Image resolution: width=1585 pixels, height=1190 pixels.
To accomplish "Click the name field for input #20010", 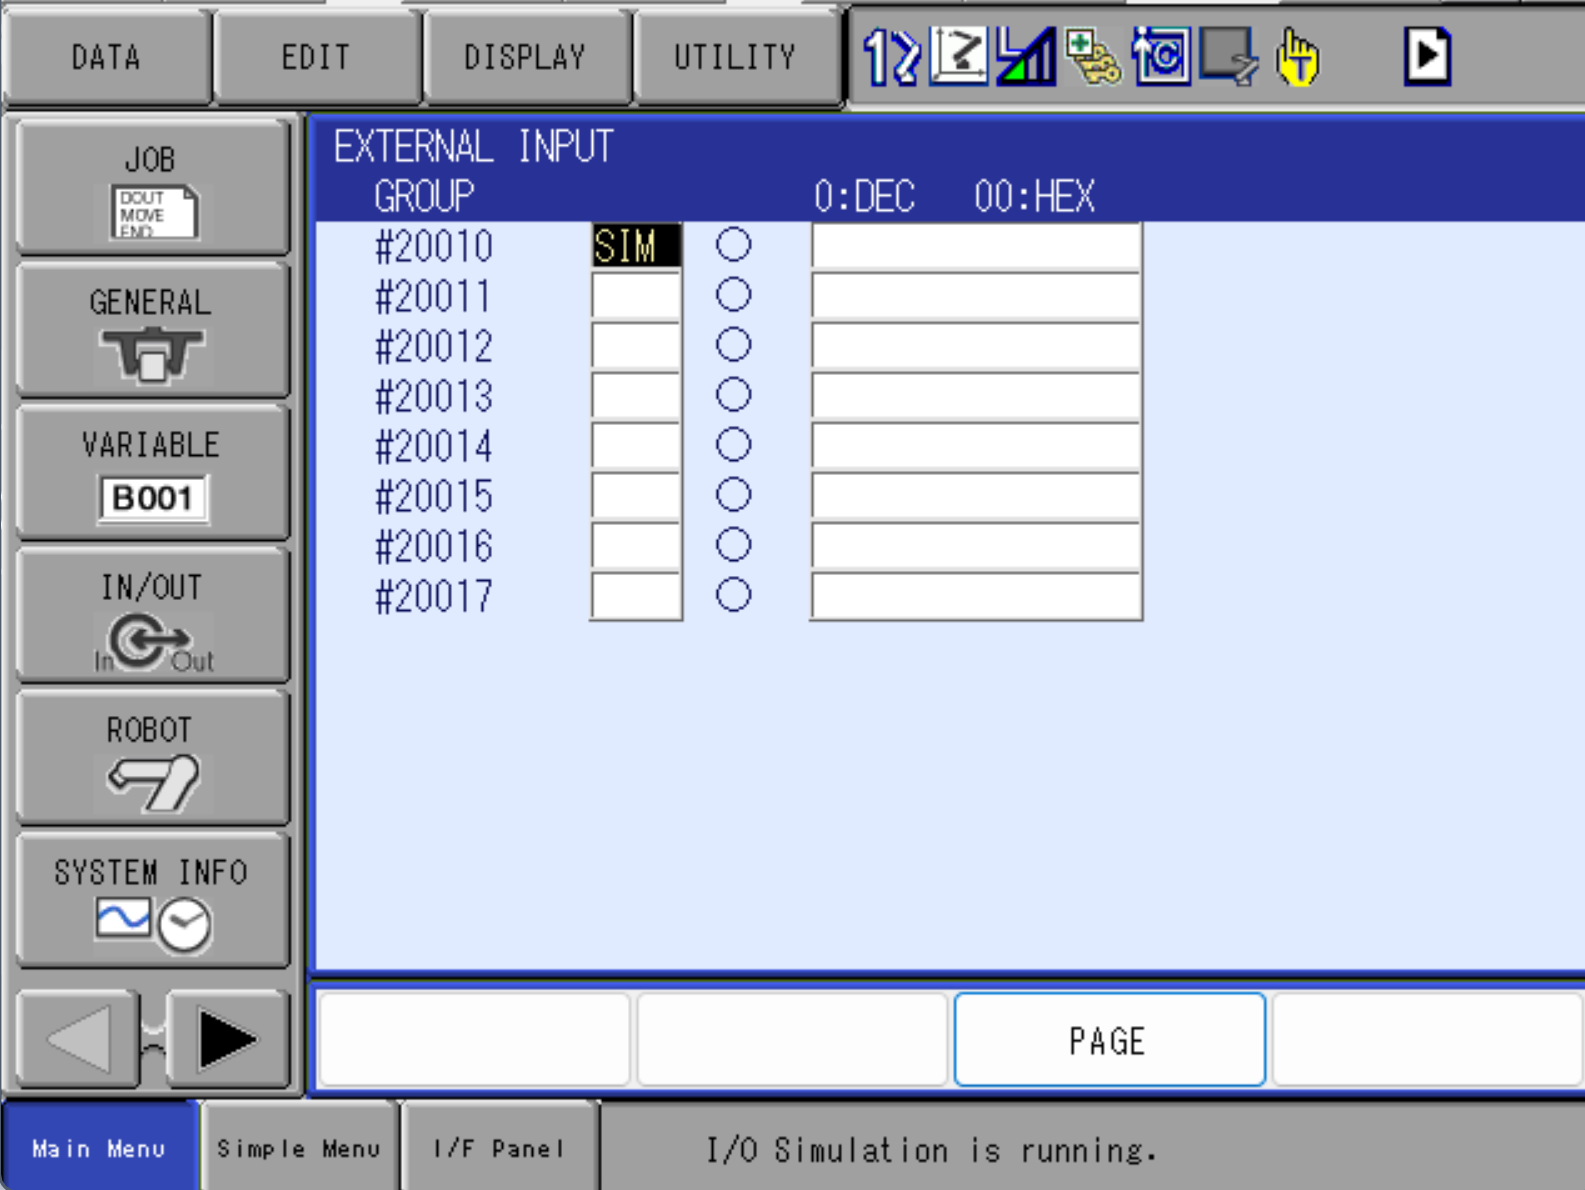I will 976,246.
